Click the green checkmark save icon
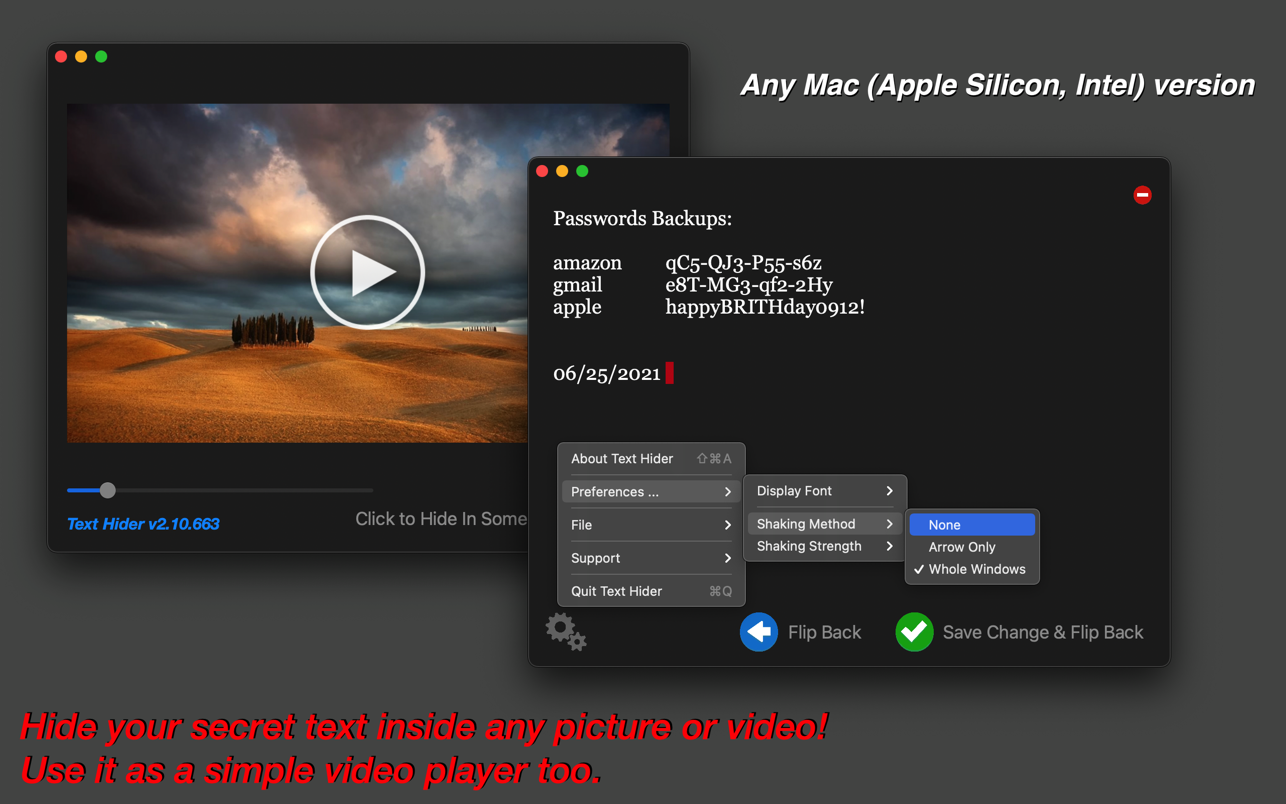 click(x=914, y=632)
